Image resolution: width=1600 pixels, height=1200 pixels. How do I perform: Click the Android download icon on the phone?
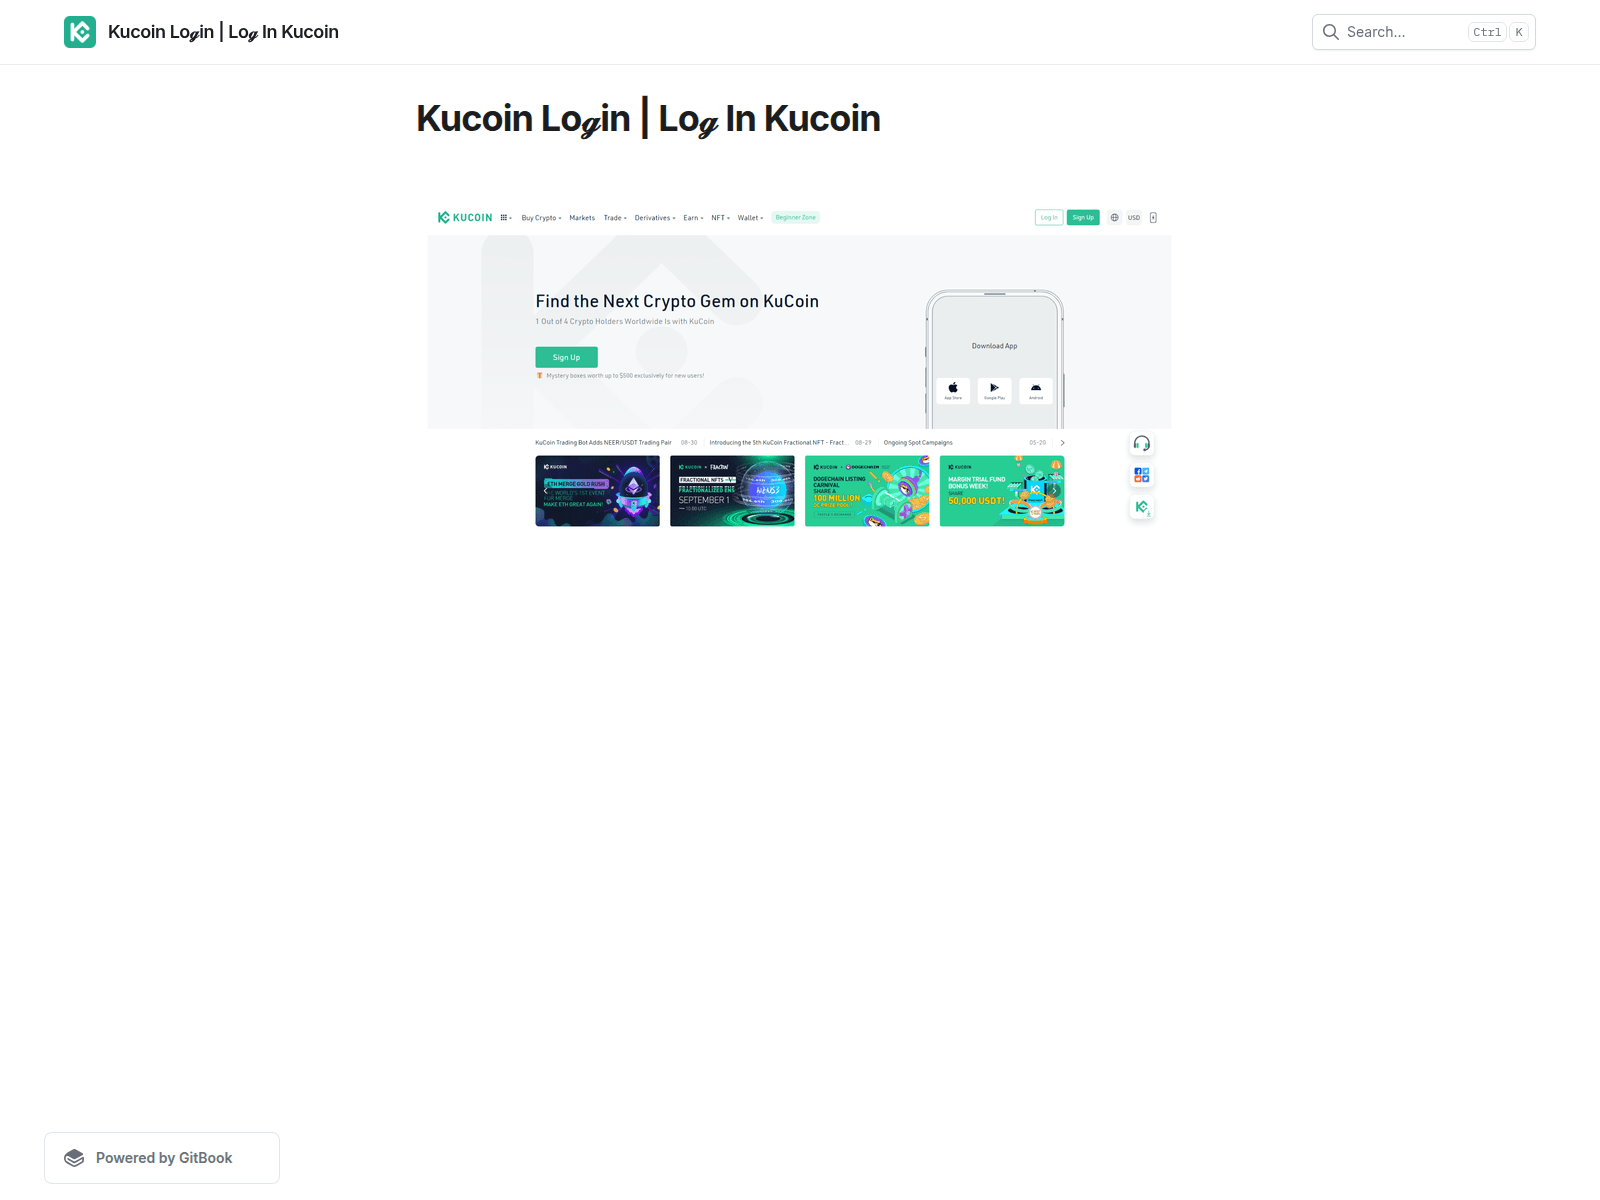pyautogui.click(x=1036, y=390)
